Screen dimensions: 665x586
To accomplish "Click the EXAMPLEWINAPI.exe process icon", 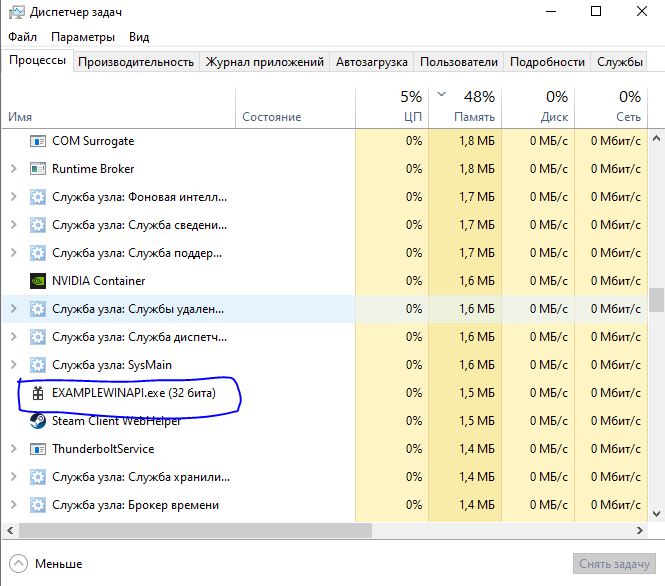I will 38,393.
